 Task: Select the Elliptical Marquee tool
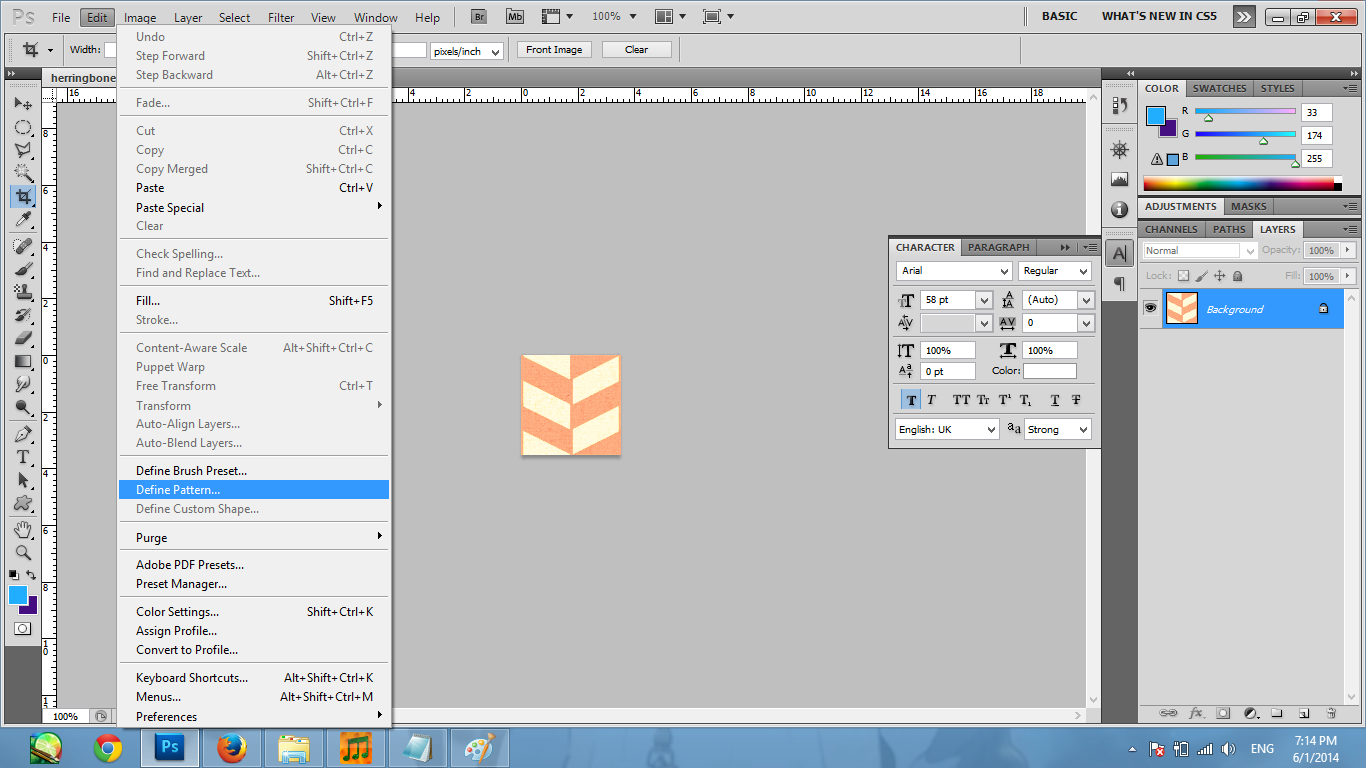click(23, 127)
